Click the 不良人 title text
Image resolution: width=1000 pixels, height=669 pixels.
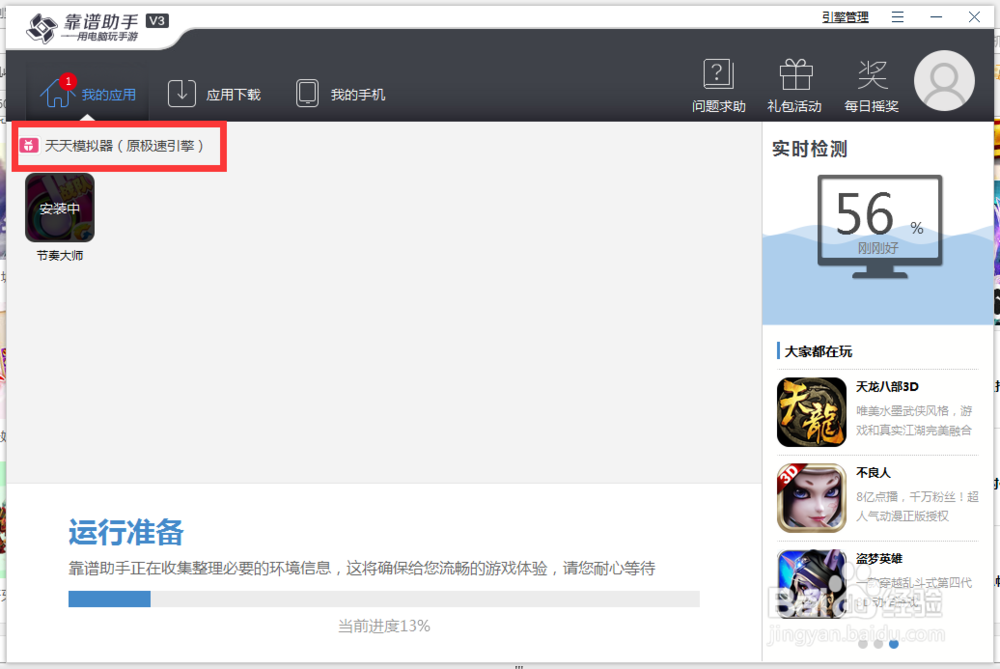(x=873, y=473)
